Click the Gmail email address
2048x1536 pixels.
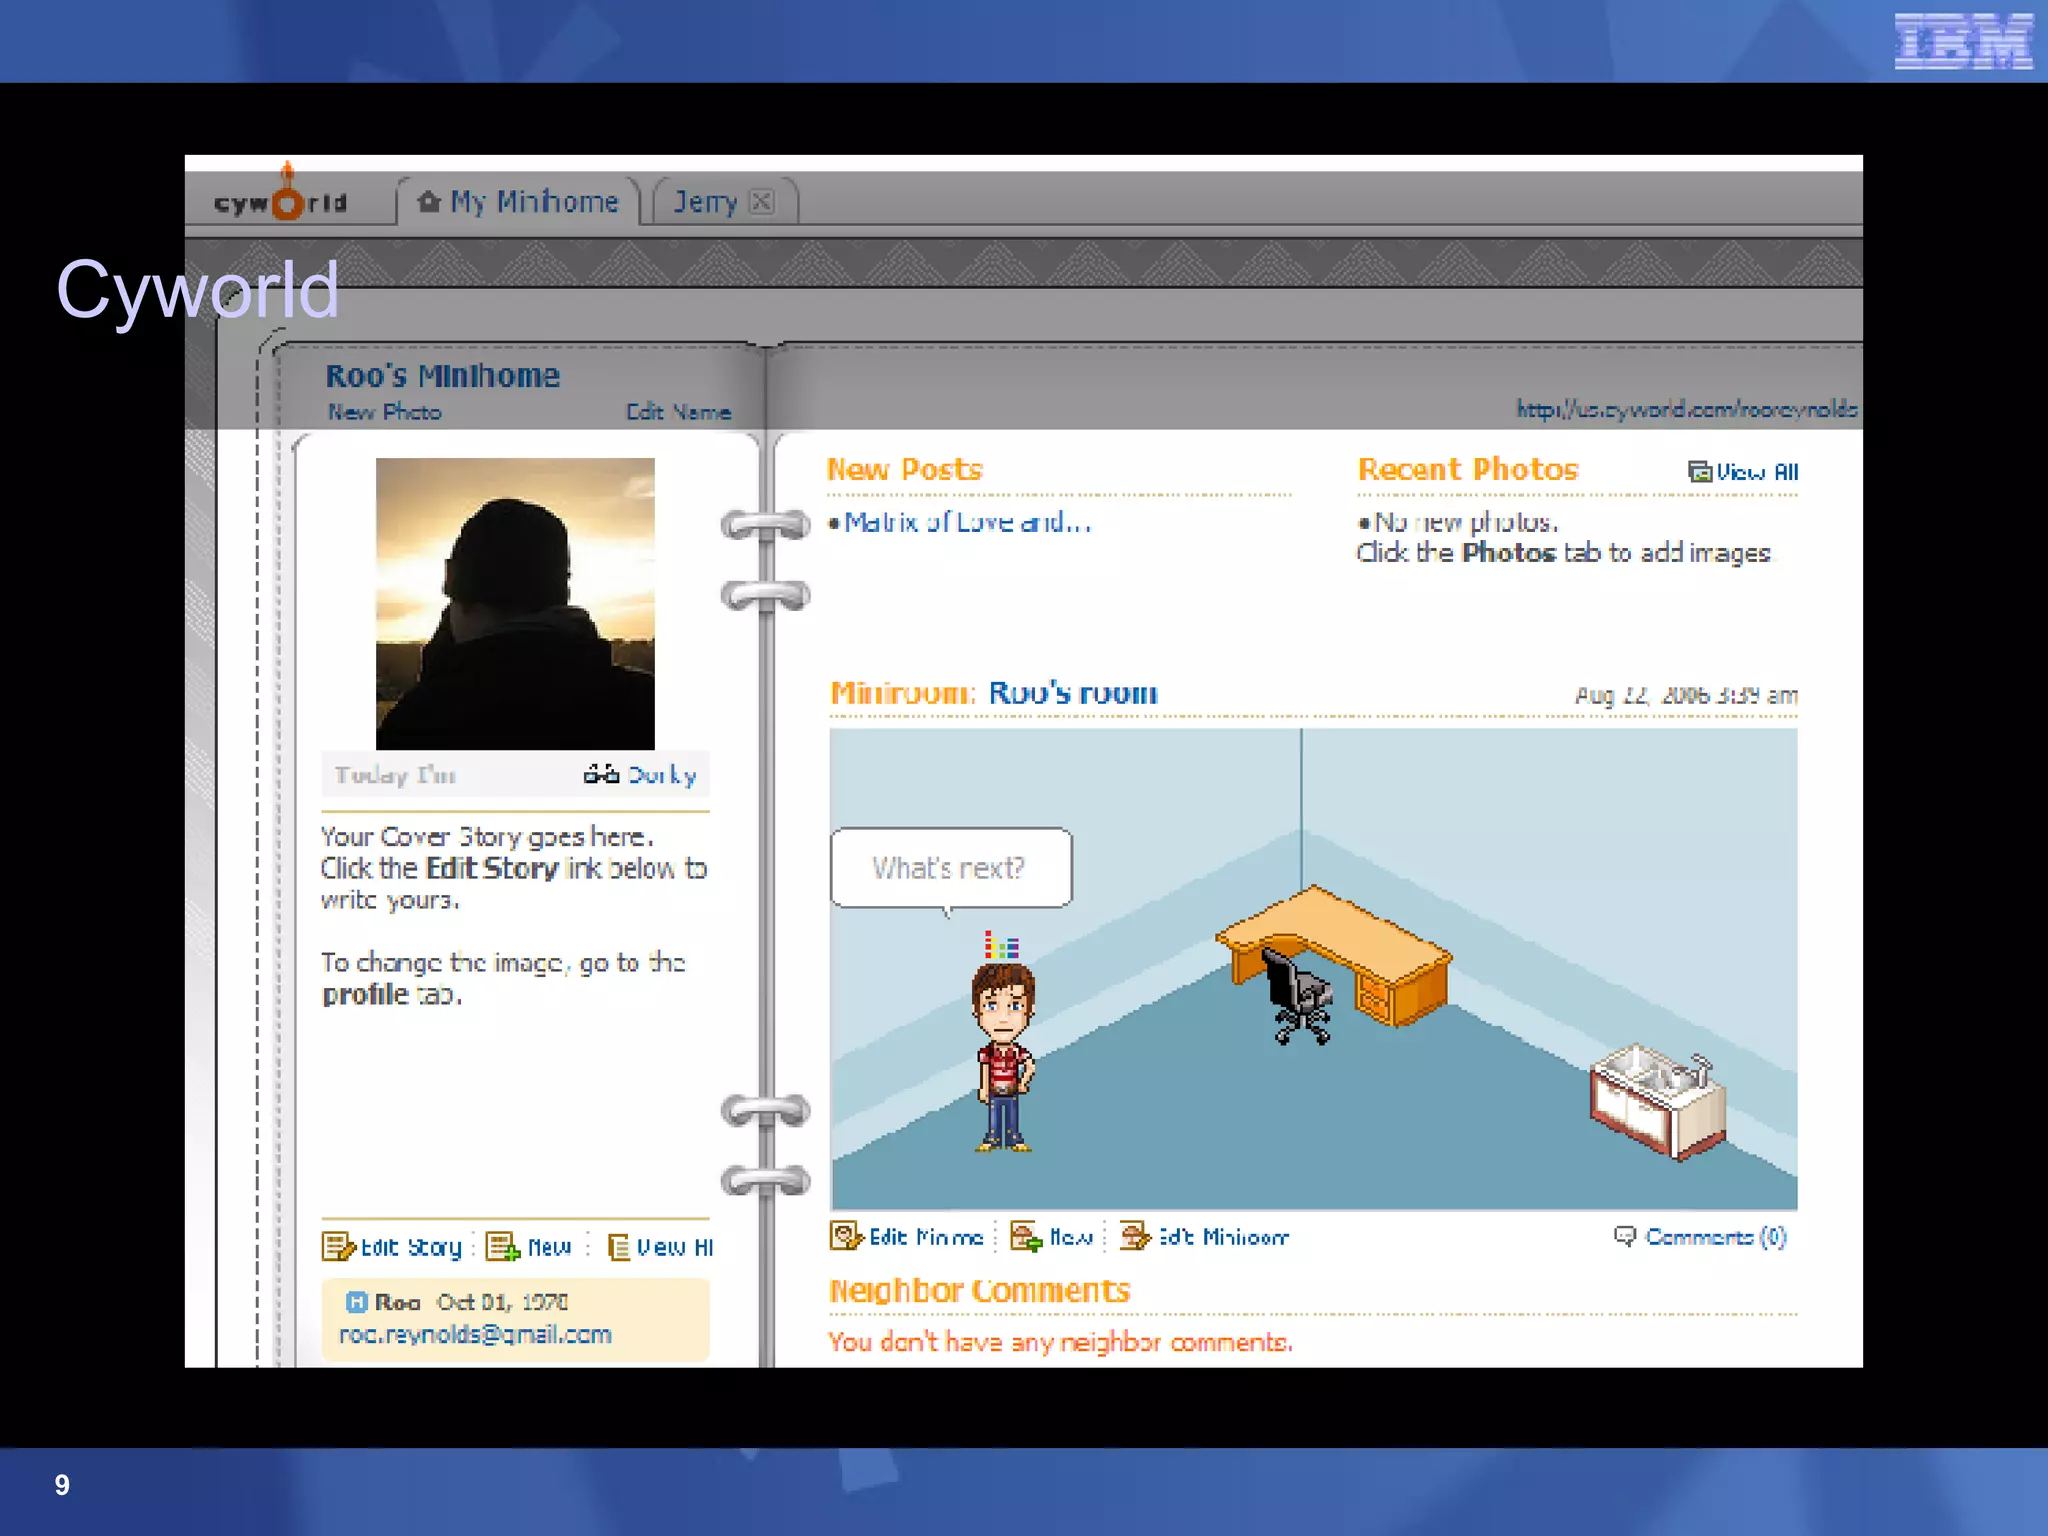[475, 1335]
